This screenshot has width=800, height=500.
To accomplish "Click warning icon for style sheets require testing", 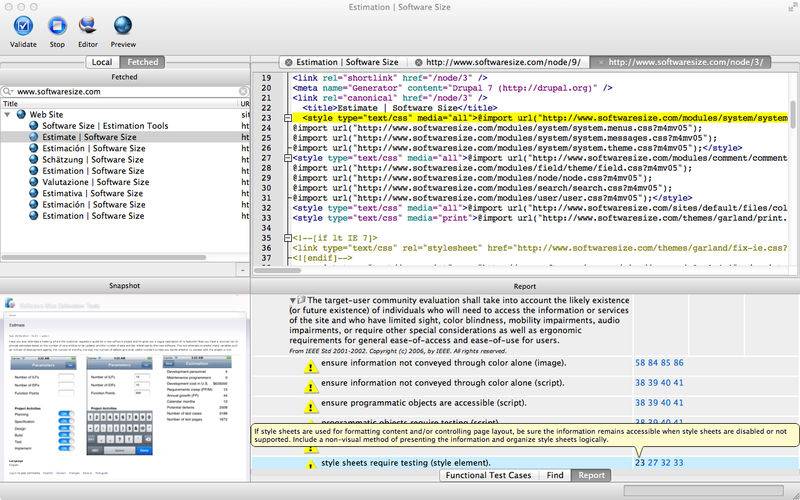I will (311, 465).
